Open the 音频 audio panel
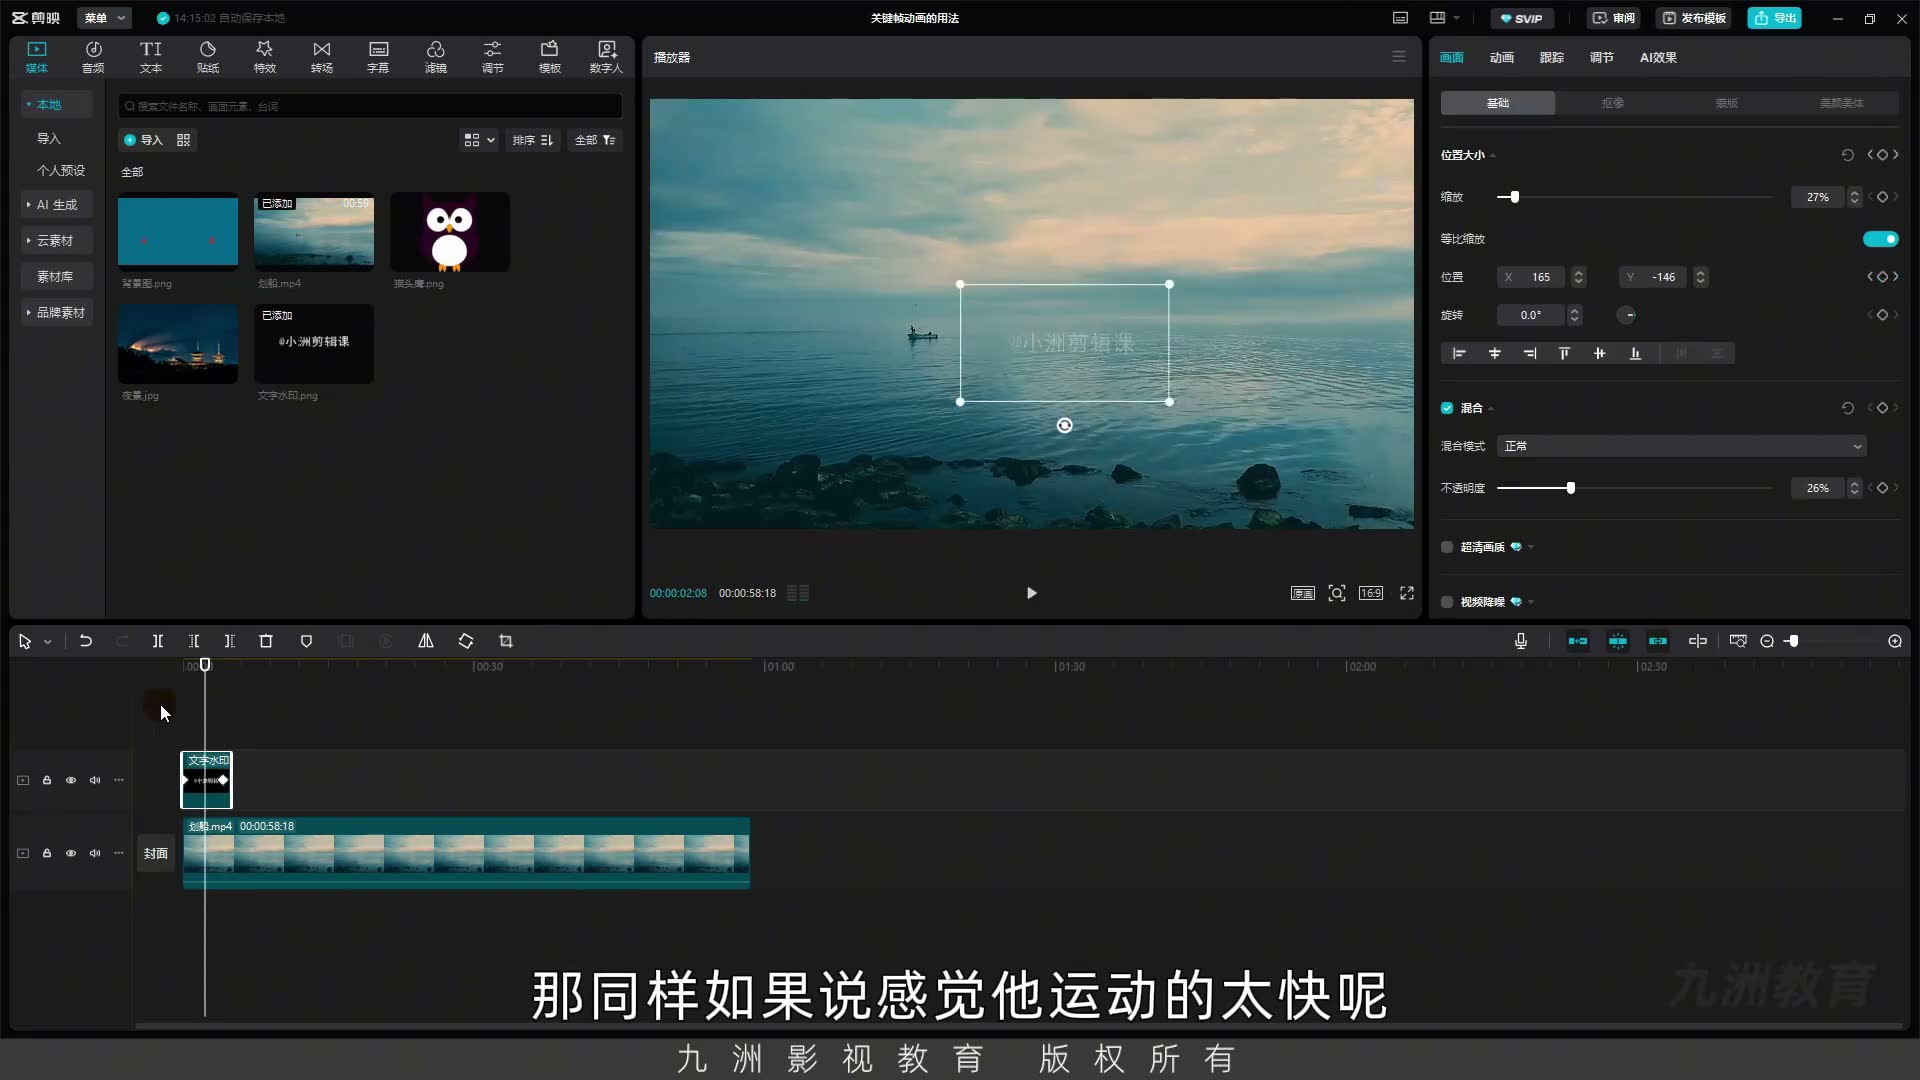The width and height of the screenshot is (1920, 1080). (x=93, y=57)
